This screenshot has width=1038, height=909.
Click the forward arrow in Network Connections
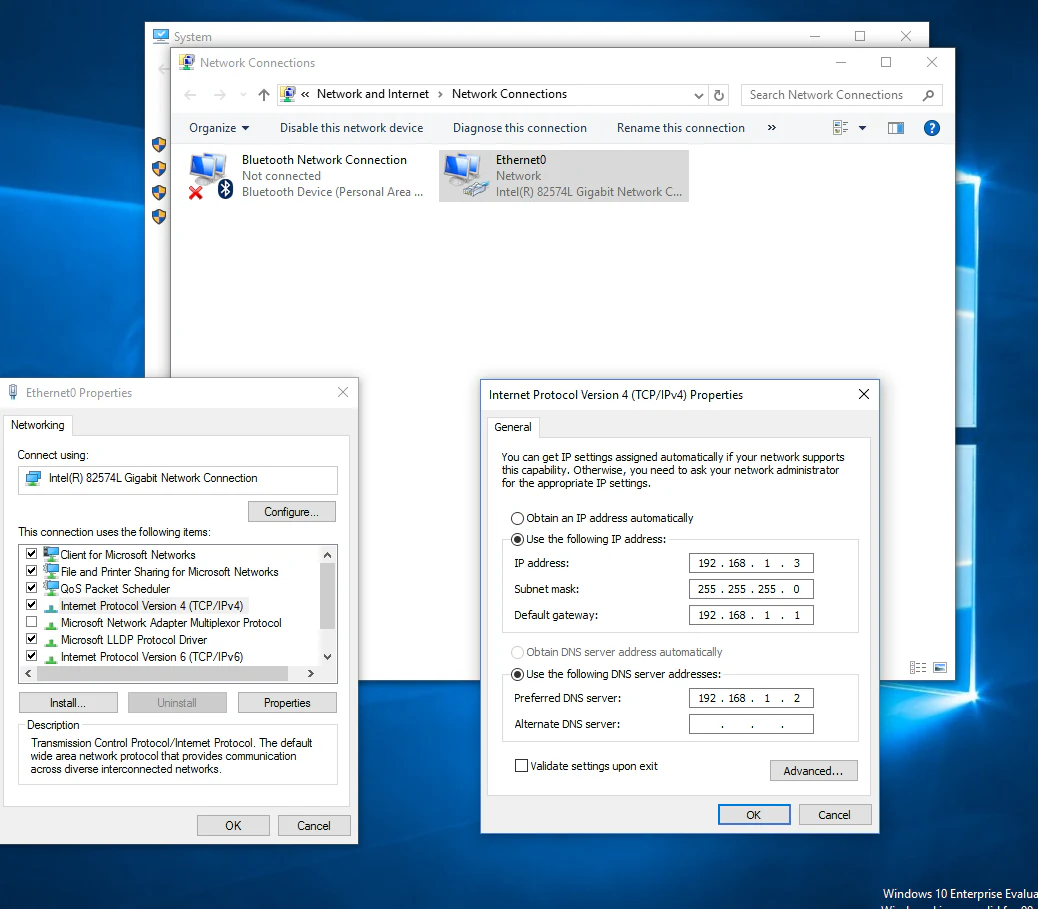tap(220, 95)
